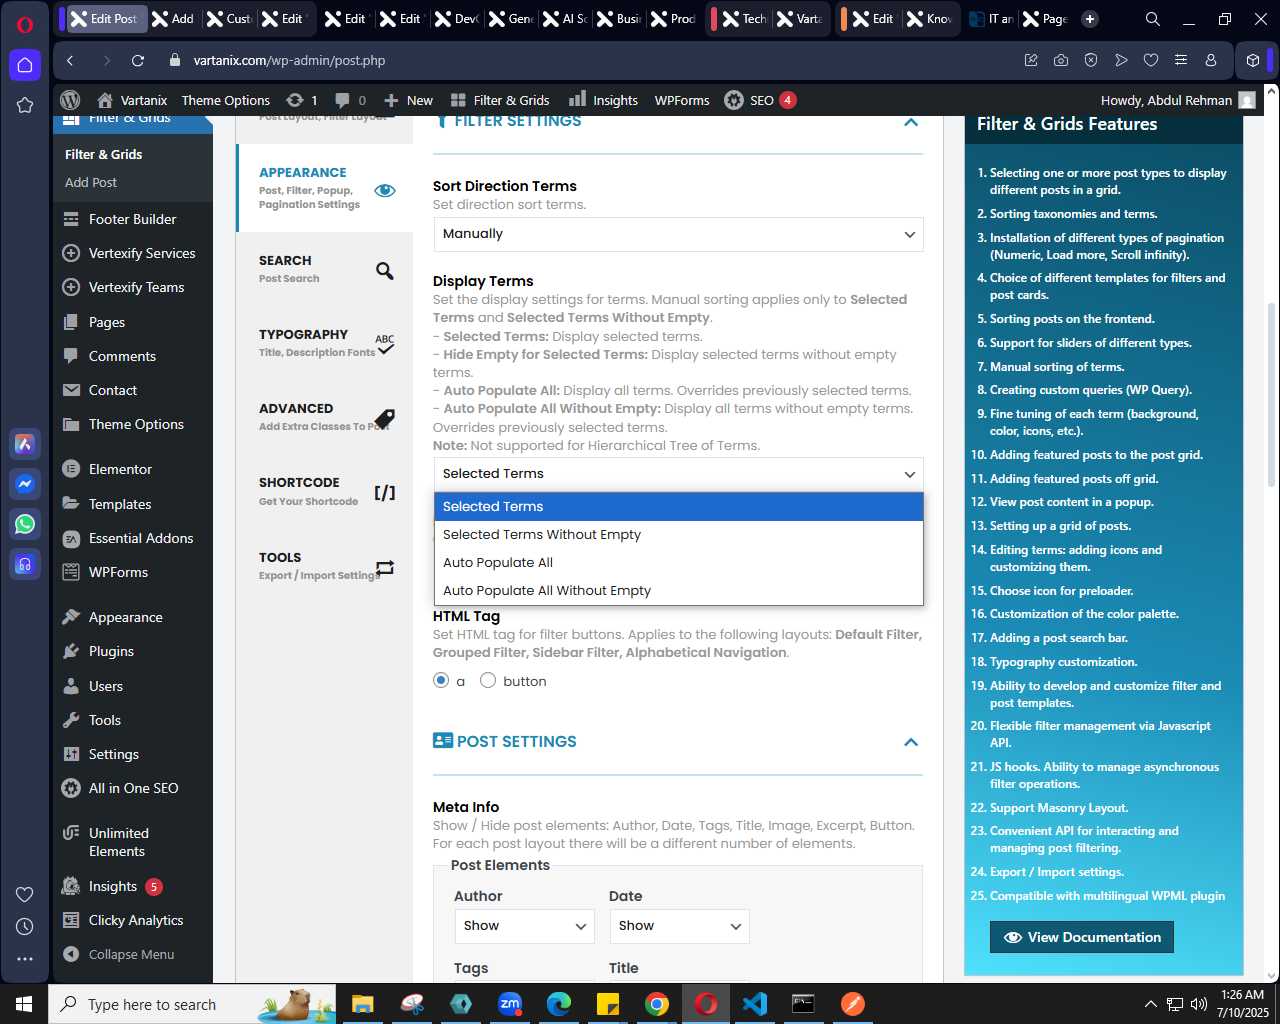Viewport: 1280px width, 1024px height.
Task: Open Visual Studio Code from taskbar
Action: pyautogui.click(x=755, y=1004)
